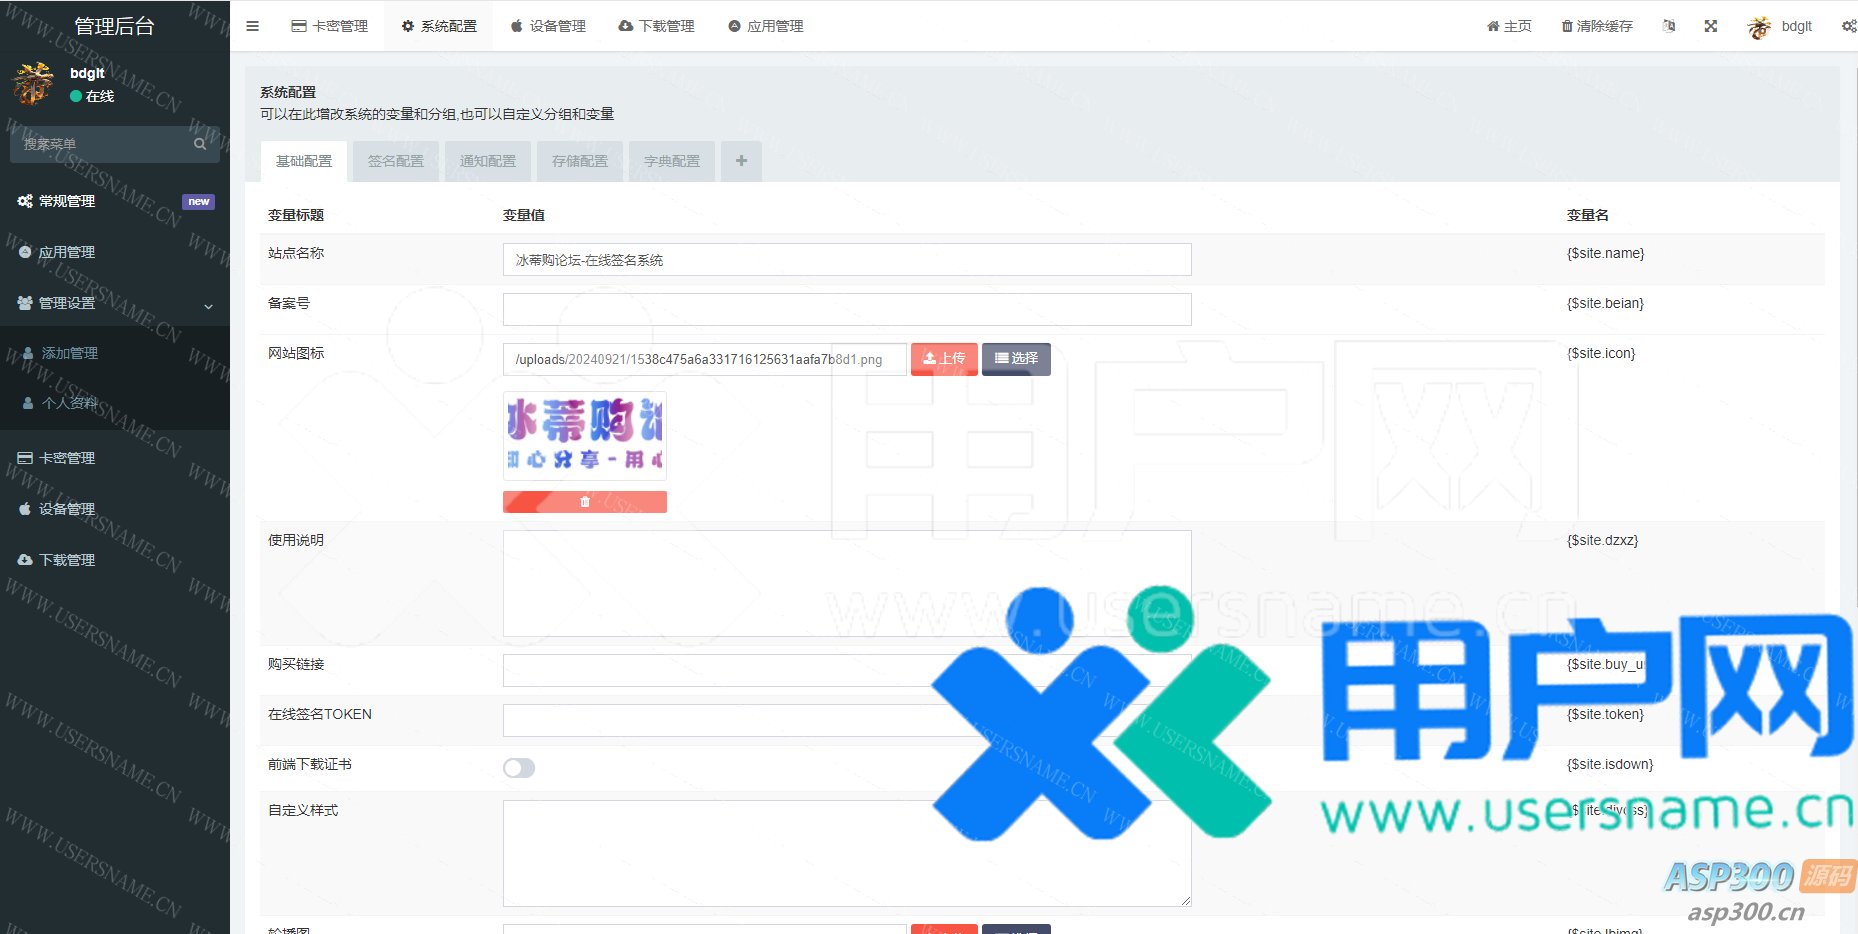Click the plus icon to add config group
1858x934 pixels.
[741, 161]
